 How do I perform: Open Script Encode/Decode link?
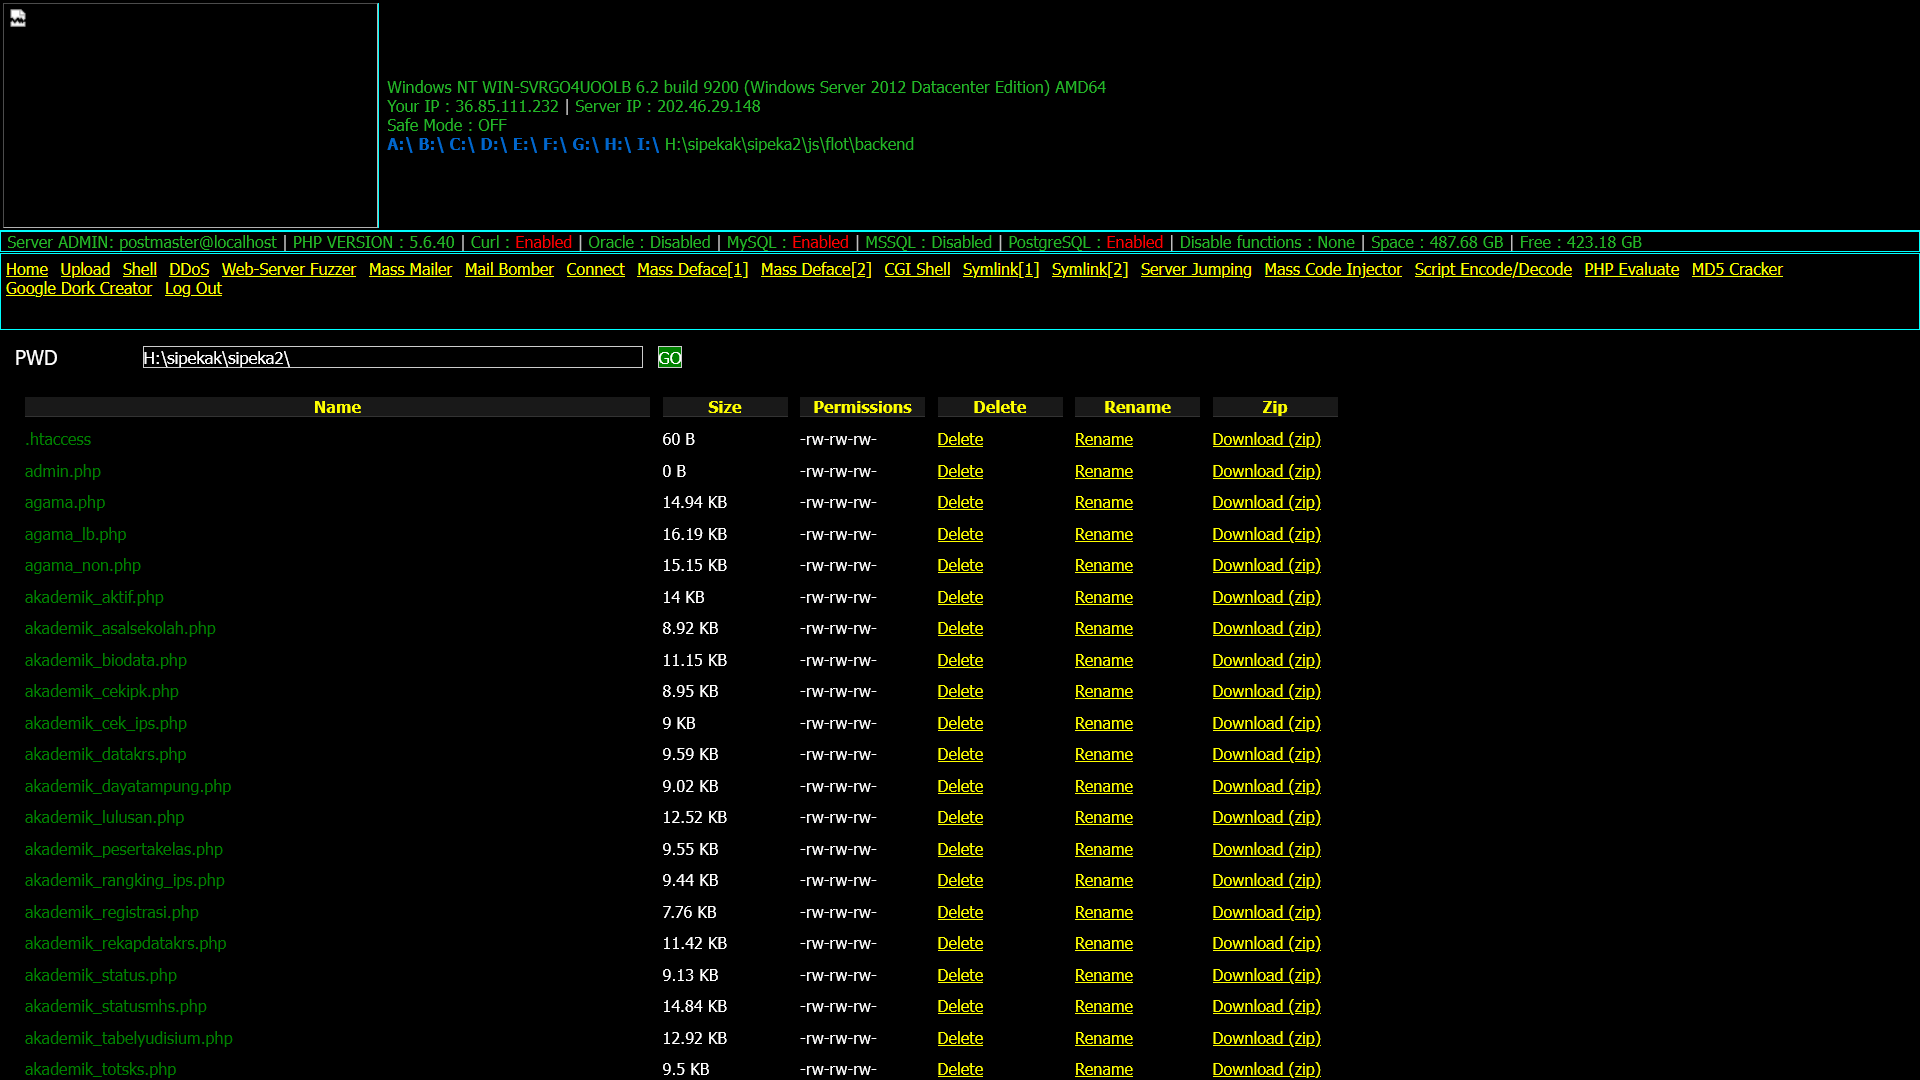1493,269
